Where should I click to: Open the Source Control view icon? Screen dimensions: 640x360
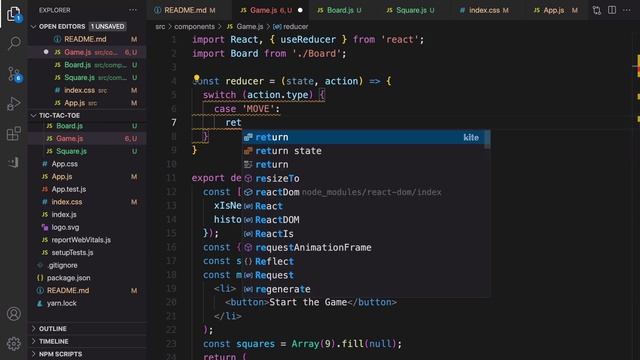13,74
